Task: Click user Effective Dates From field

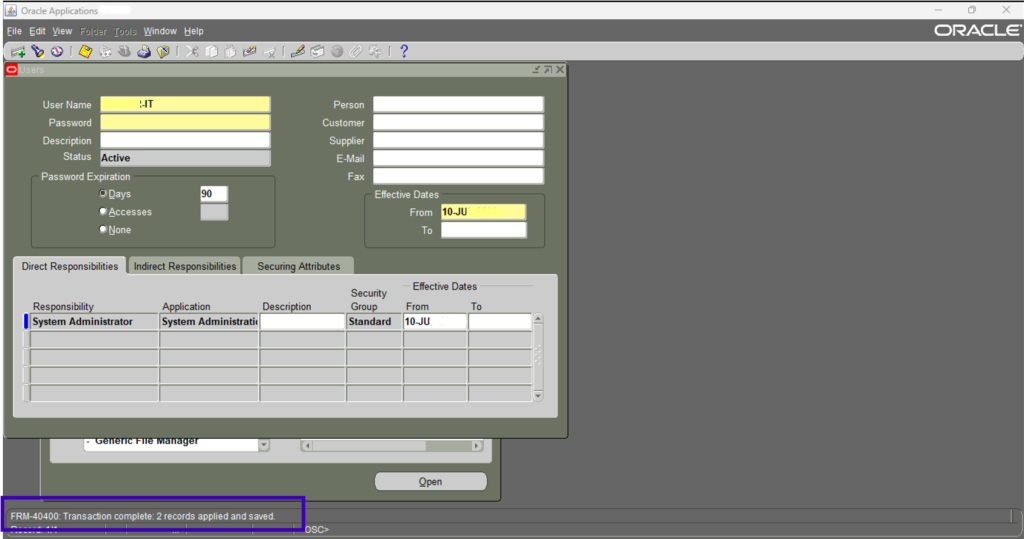Action: (x=483, y=212)
